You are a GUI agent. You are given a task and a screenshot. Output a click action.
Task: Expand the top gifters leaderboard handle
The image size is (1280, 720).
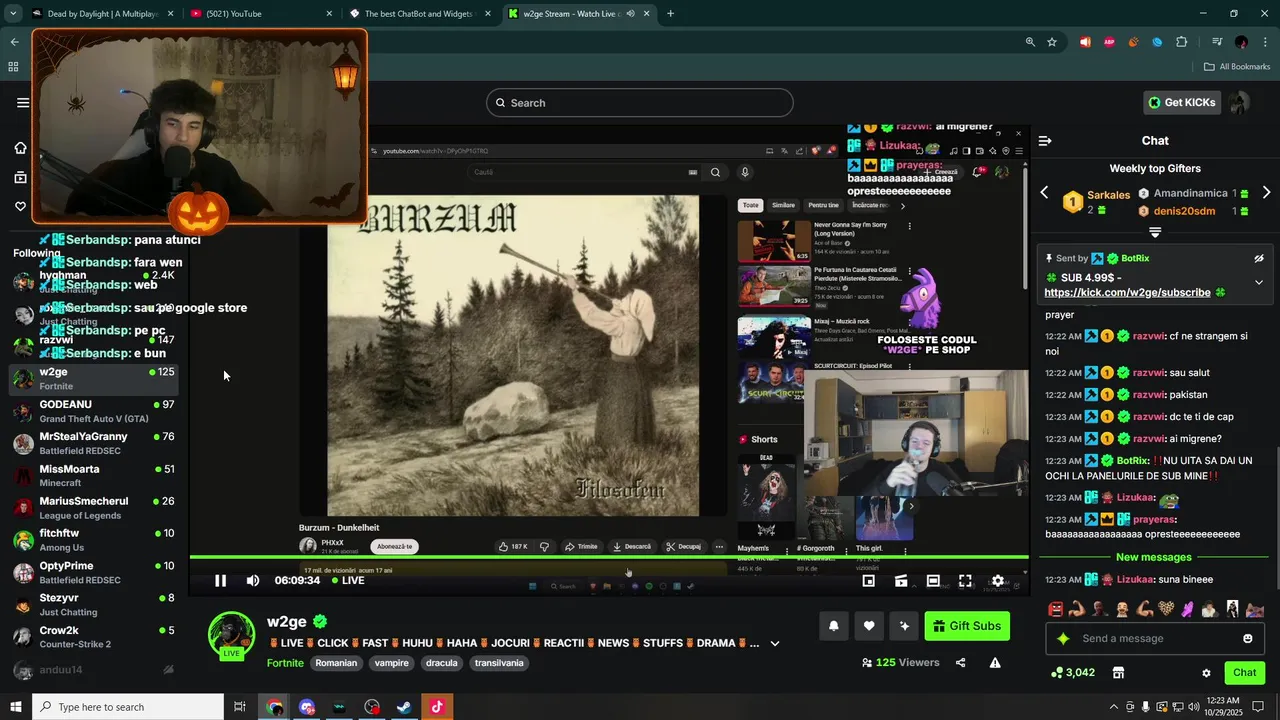pos(1155,232)
